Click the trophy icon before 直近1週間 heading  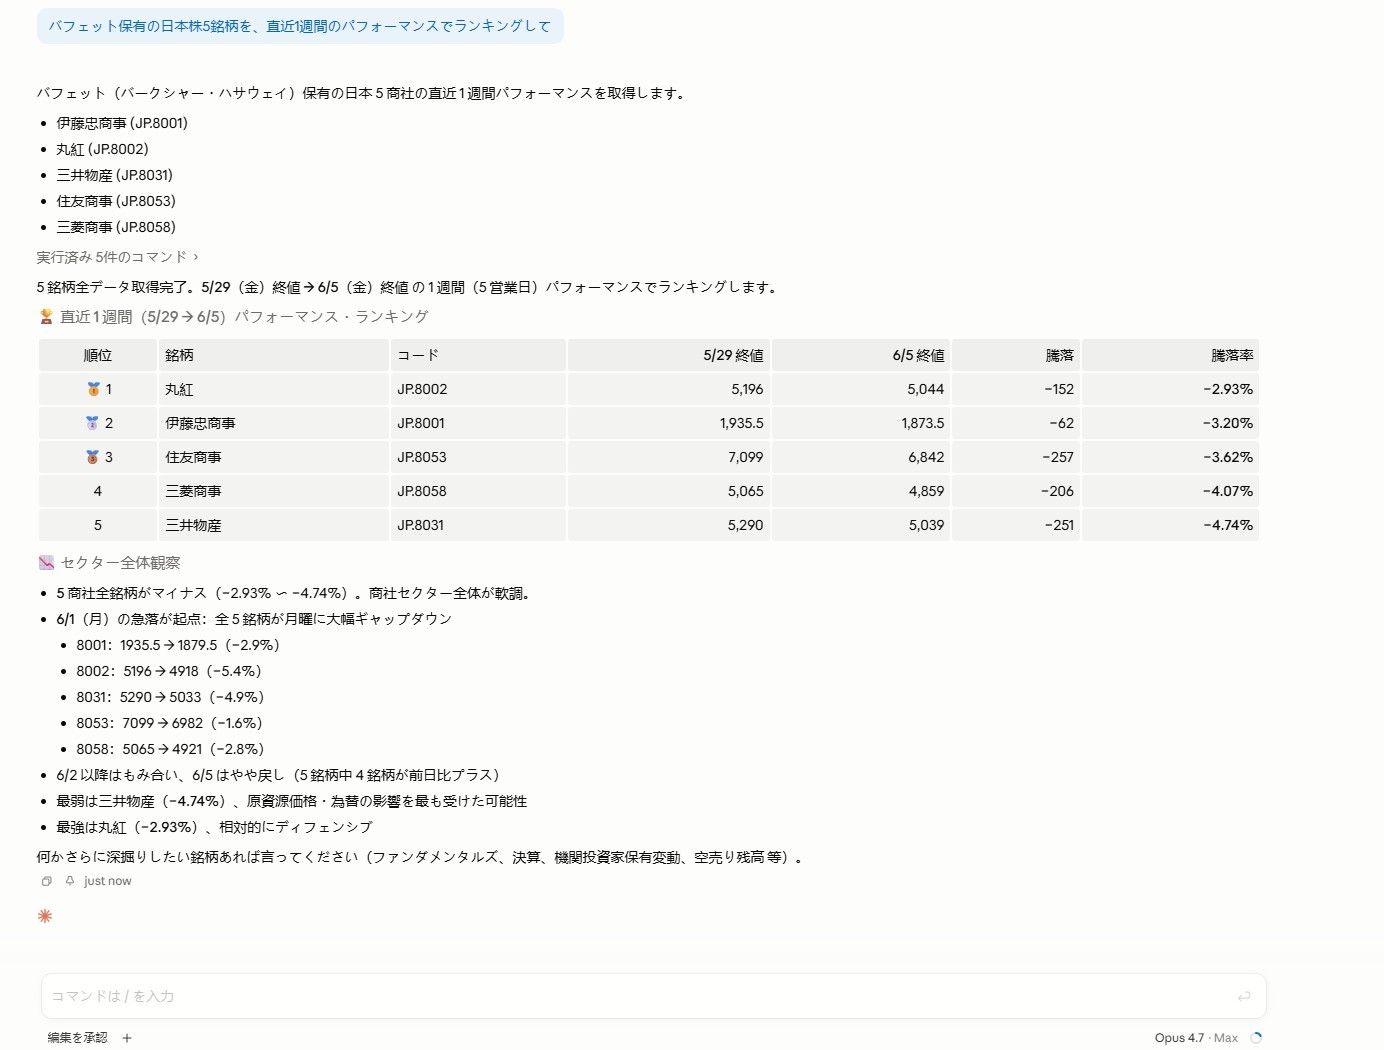pyautogui.click(x=46, y=317)
